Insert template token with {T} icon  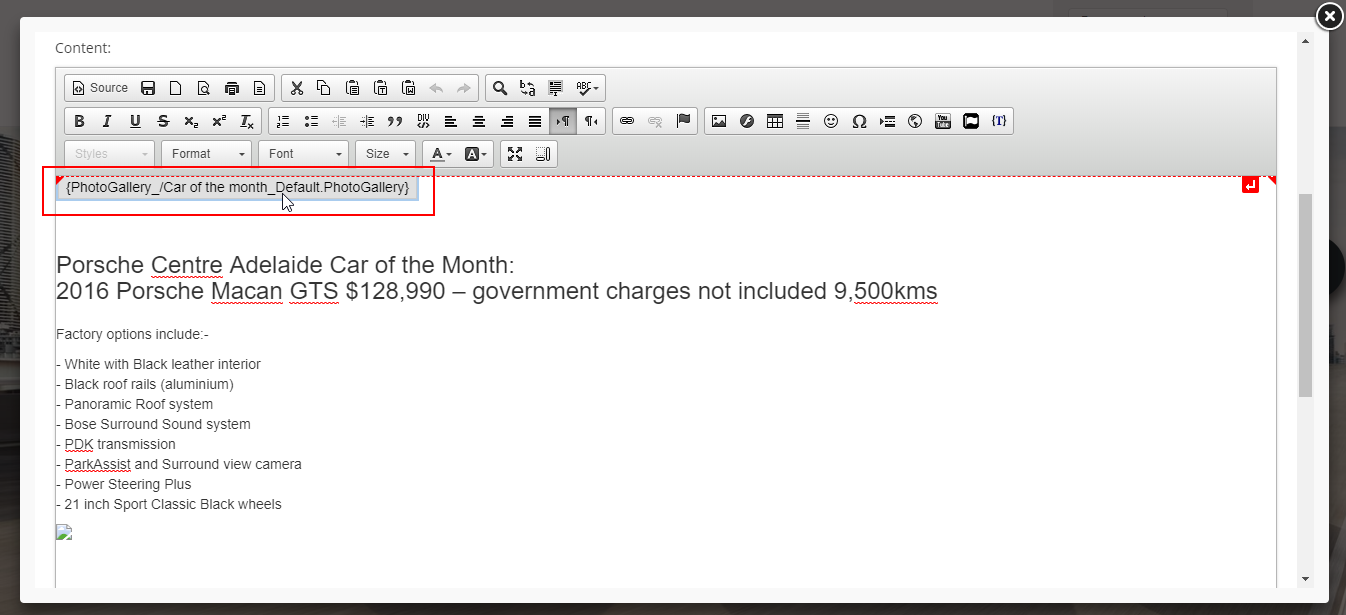[998, 121]
